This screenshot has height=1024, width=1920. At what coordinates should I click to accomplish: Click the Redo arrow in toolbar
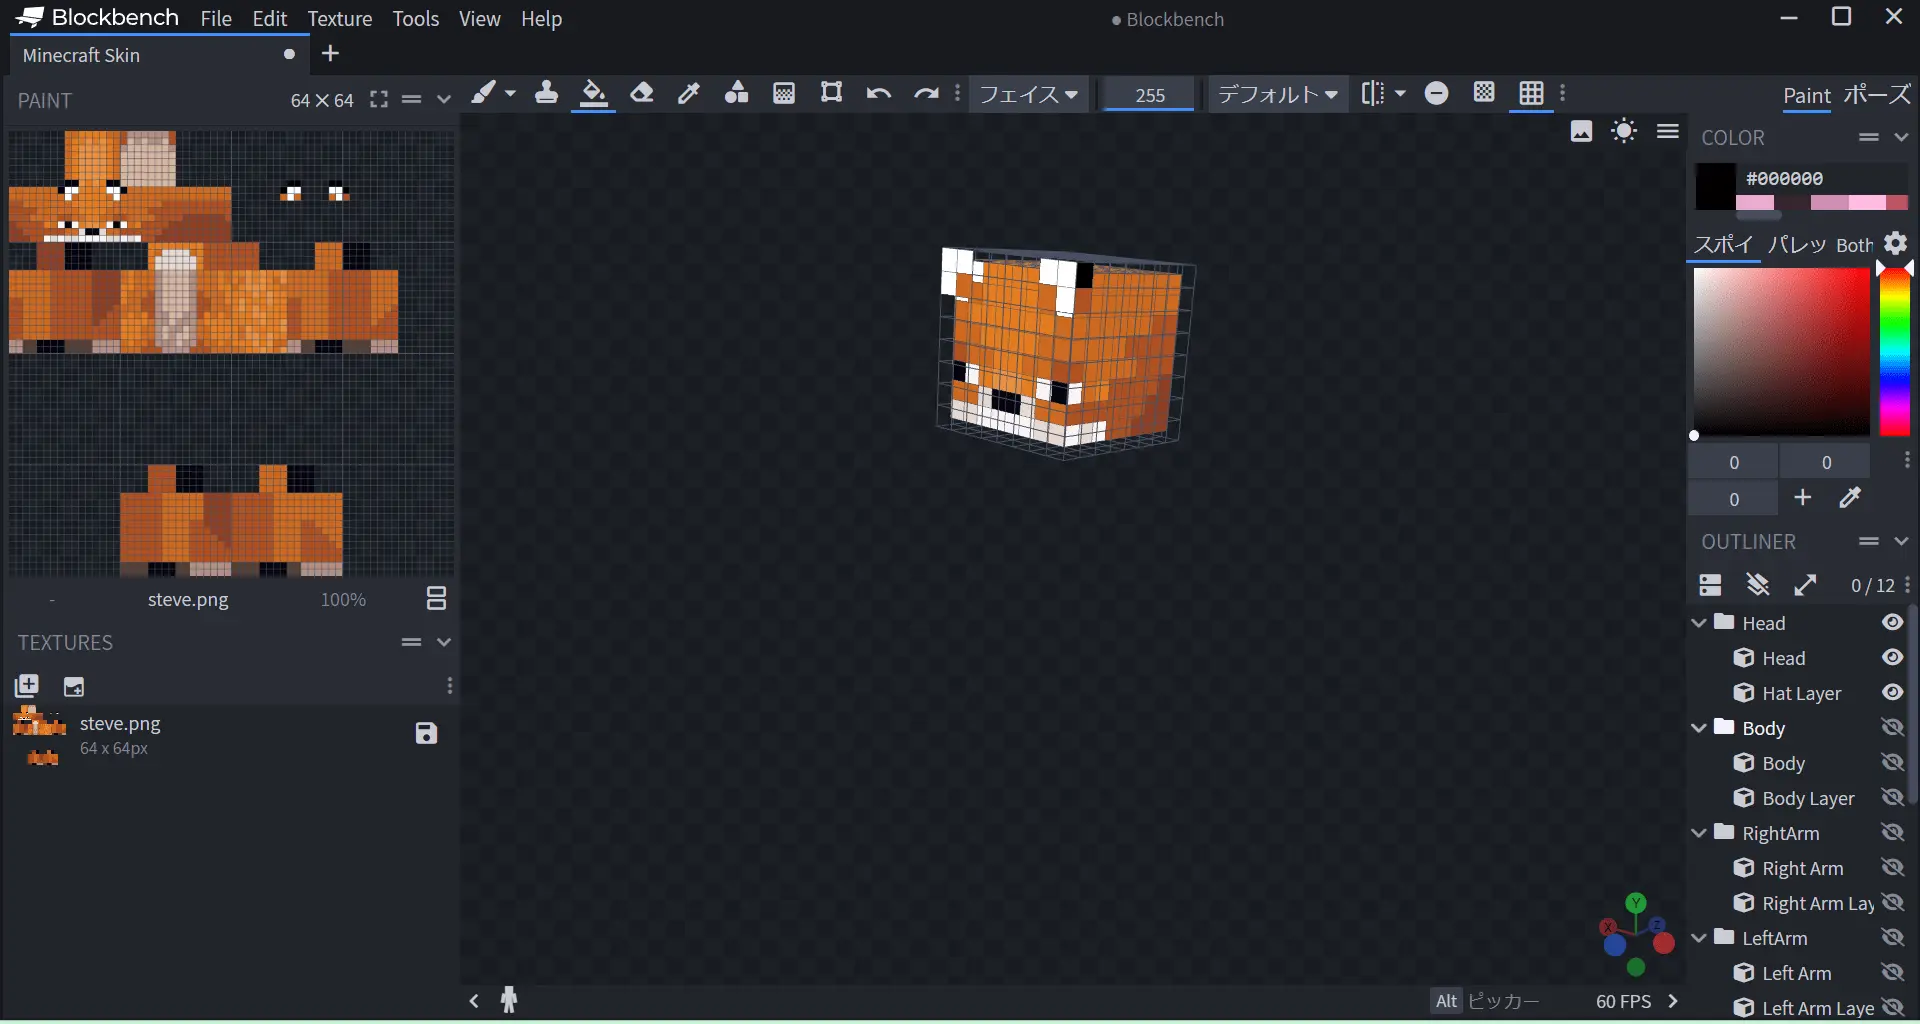(926, 94)
